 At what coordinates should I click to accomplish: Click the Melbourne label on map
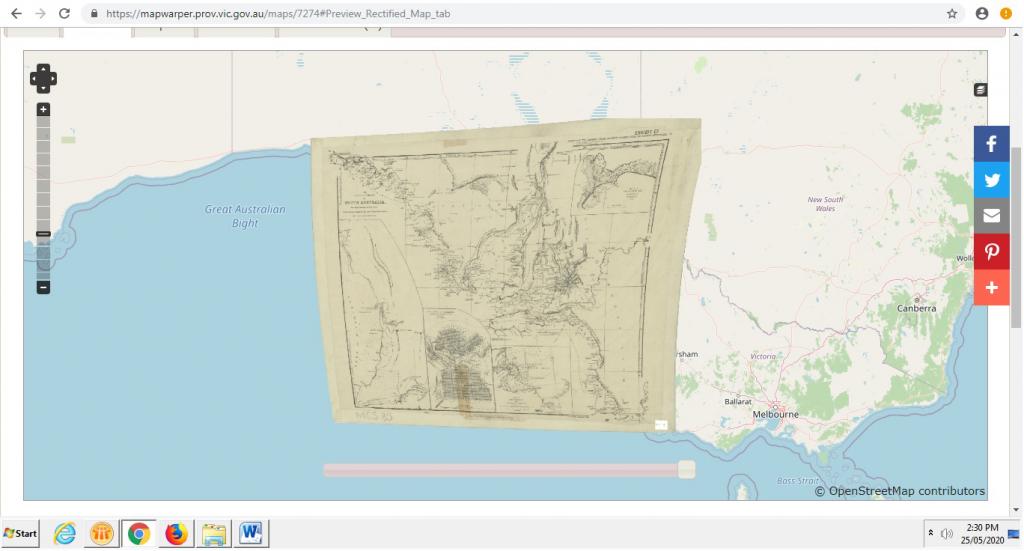[x=775, y=414]
